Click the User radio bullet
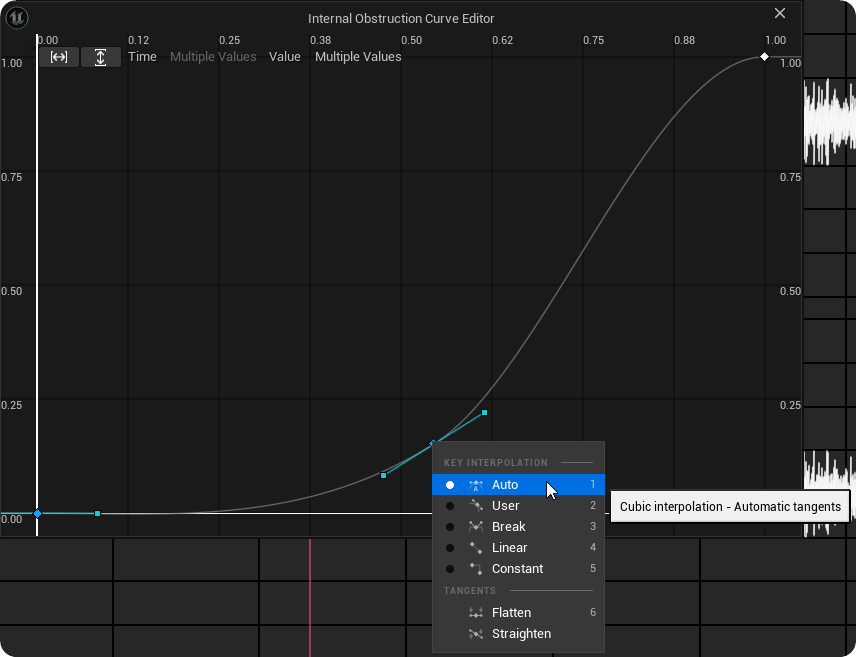This screenshot has width=856, height=657. point(450,506)
